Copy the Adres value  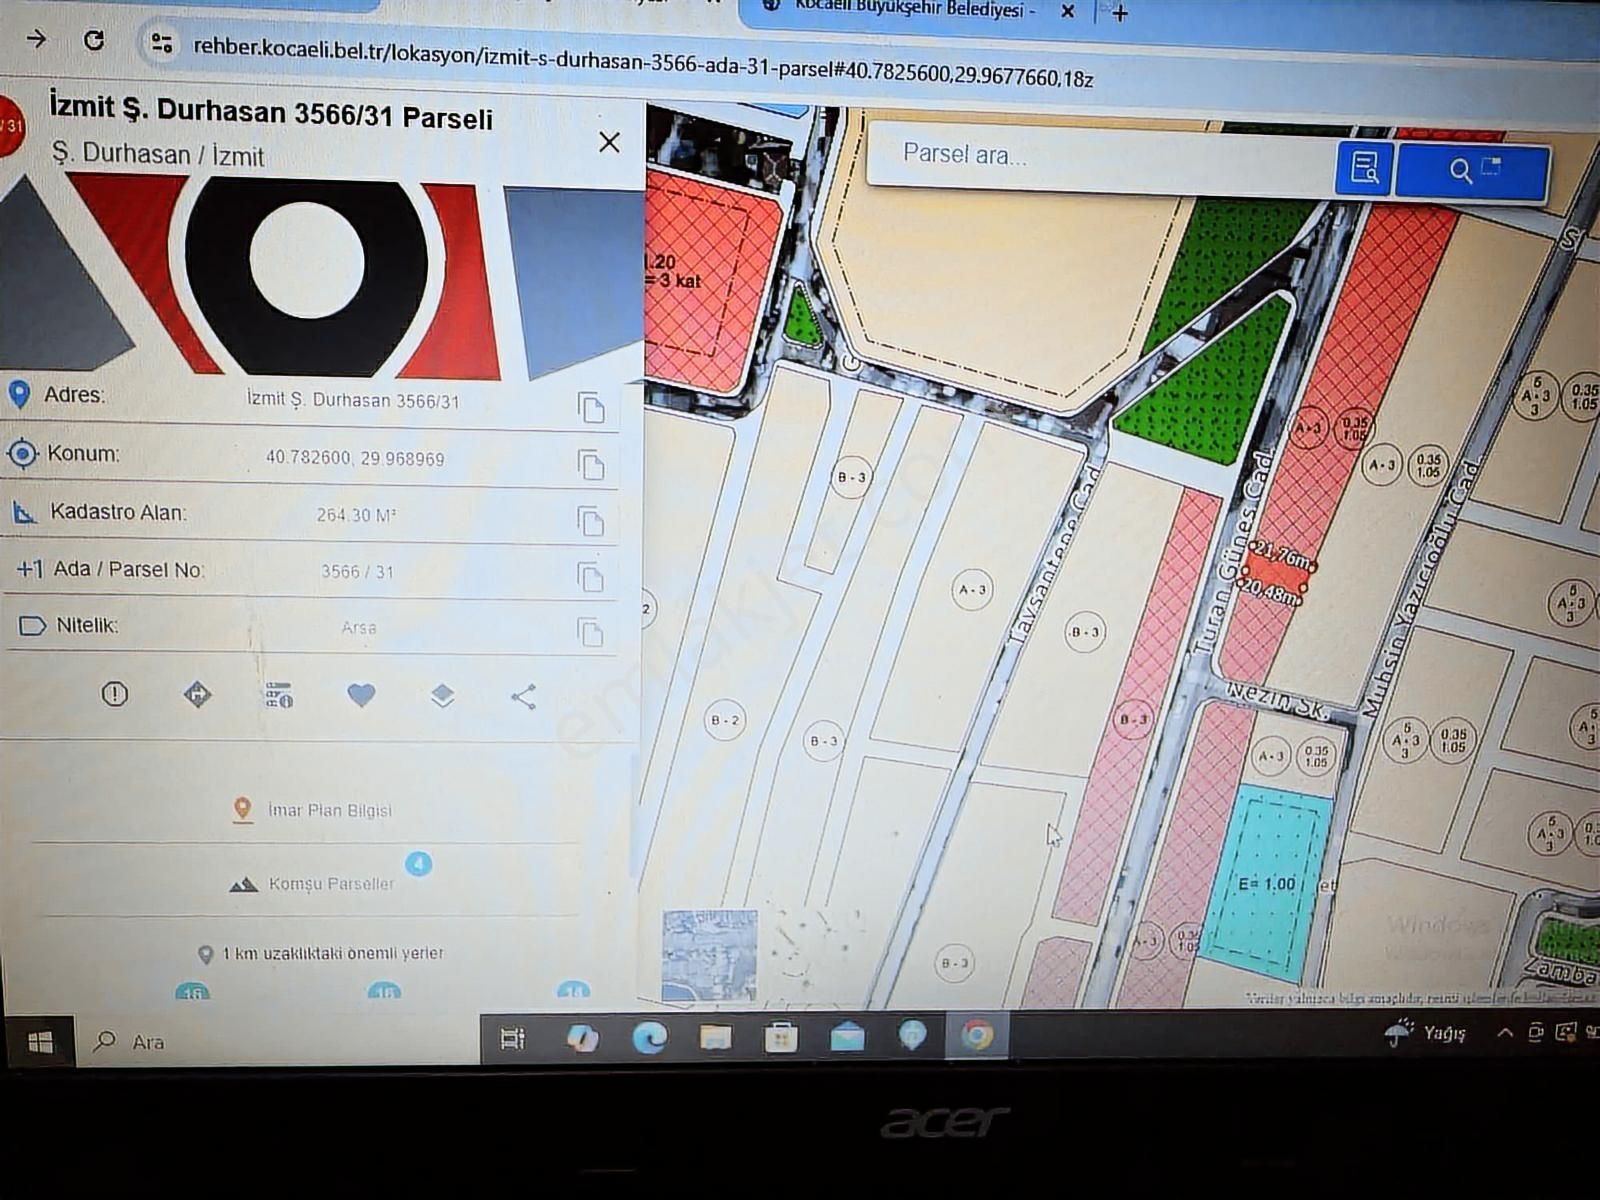coord(591,407)
